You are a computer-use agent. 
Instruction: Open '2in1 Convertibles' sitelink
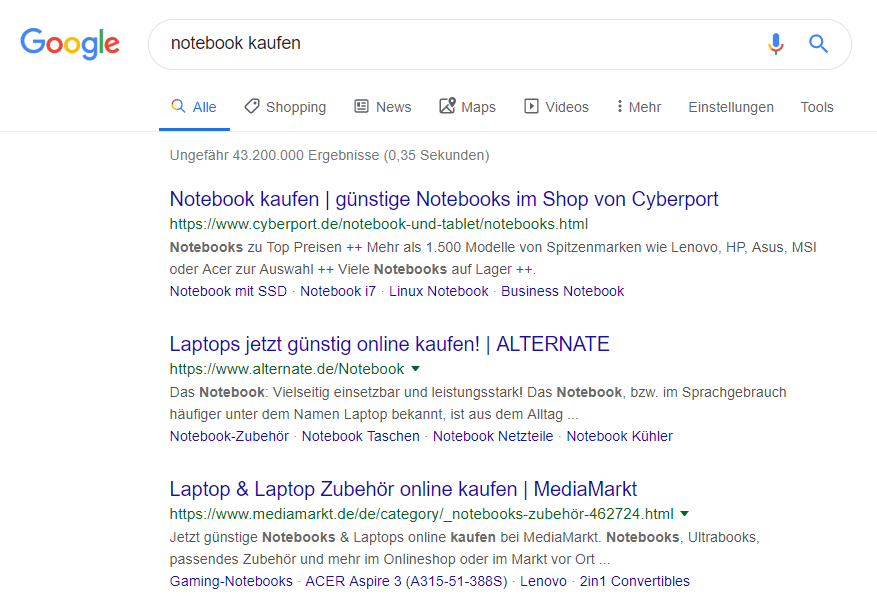click(635, 581)
